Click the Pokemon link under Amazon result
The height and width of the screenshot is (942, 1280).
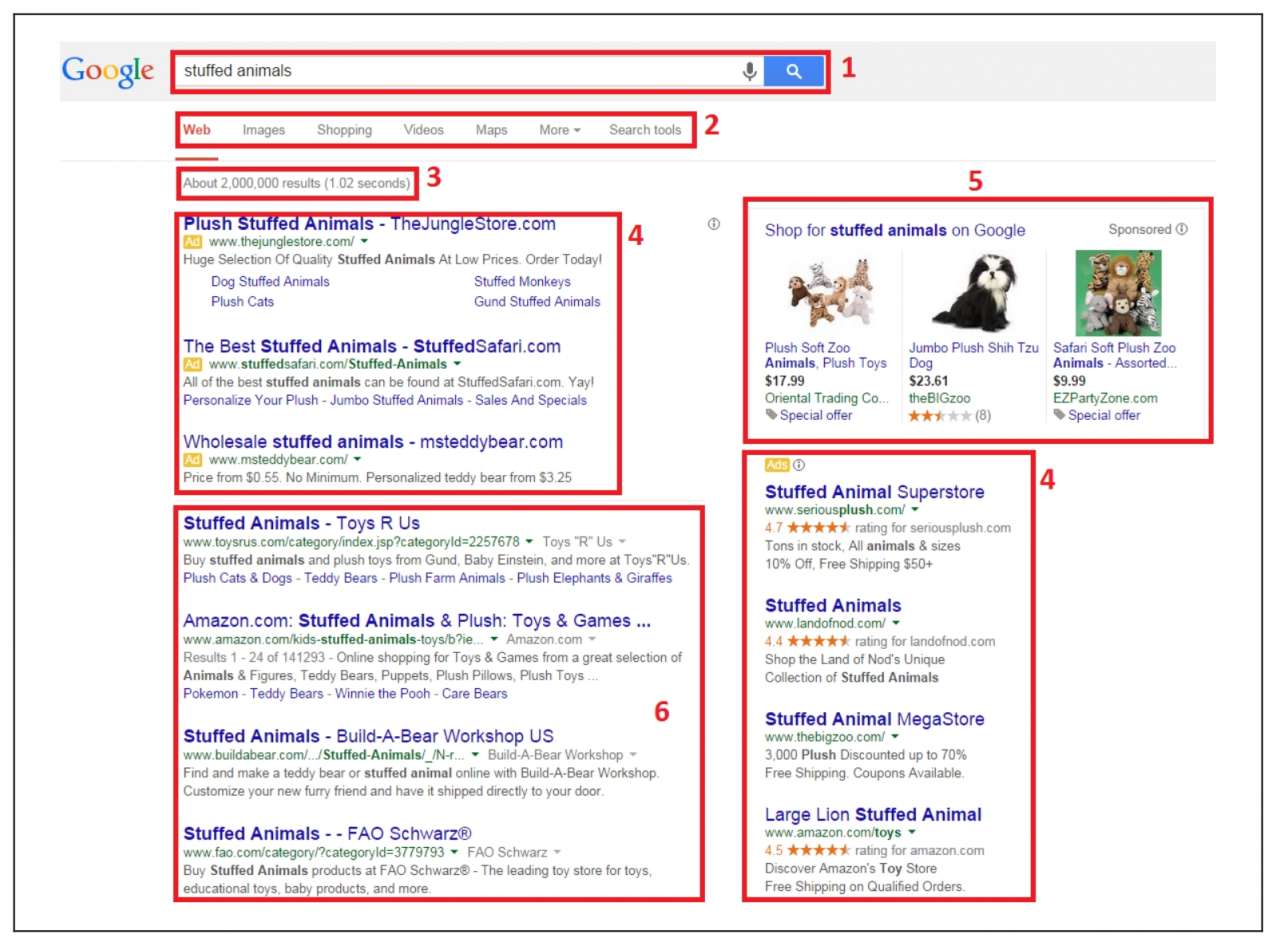[211, 694]
